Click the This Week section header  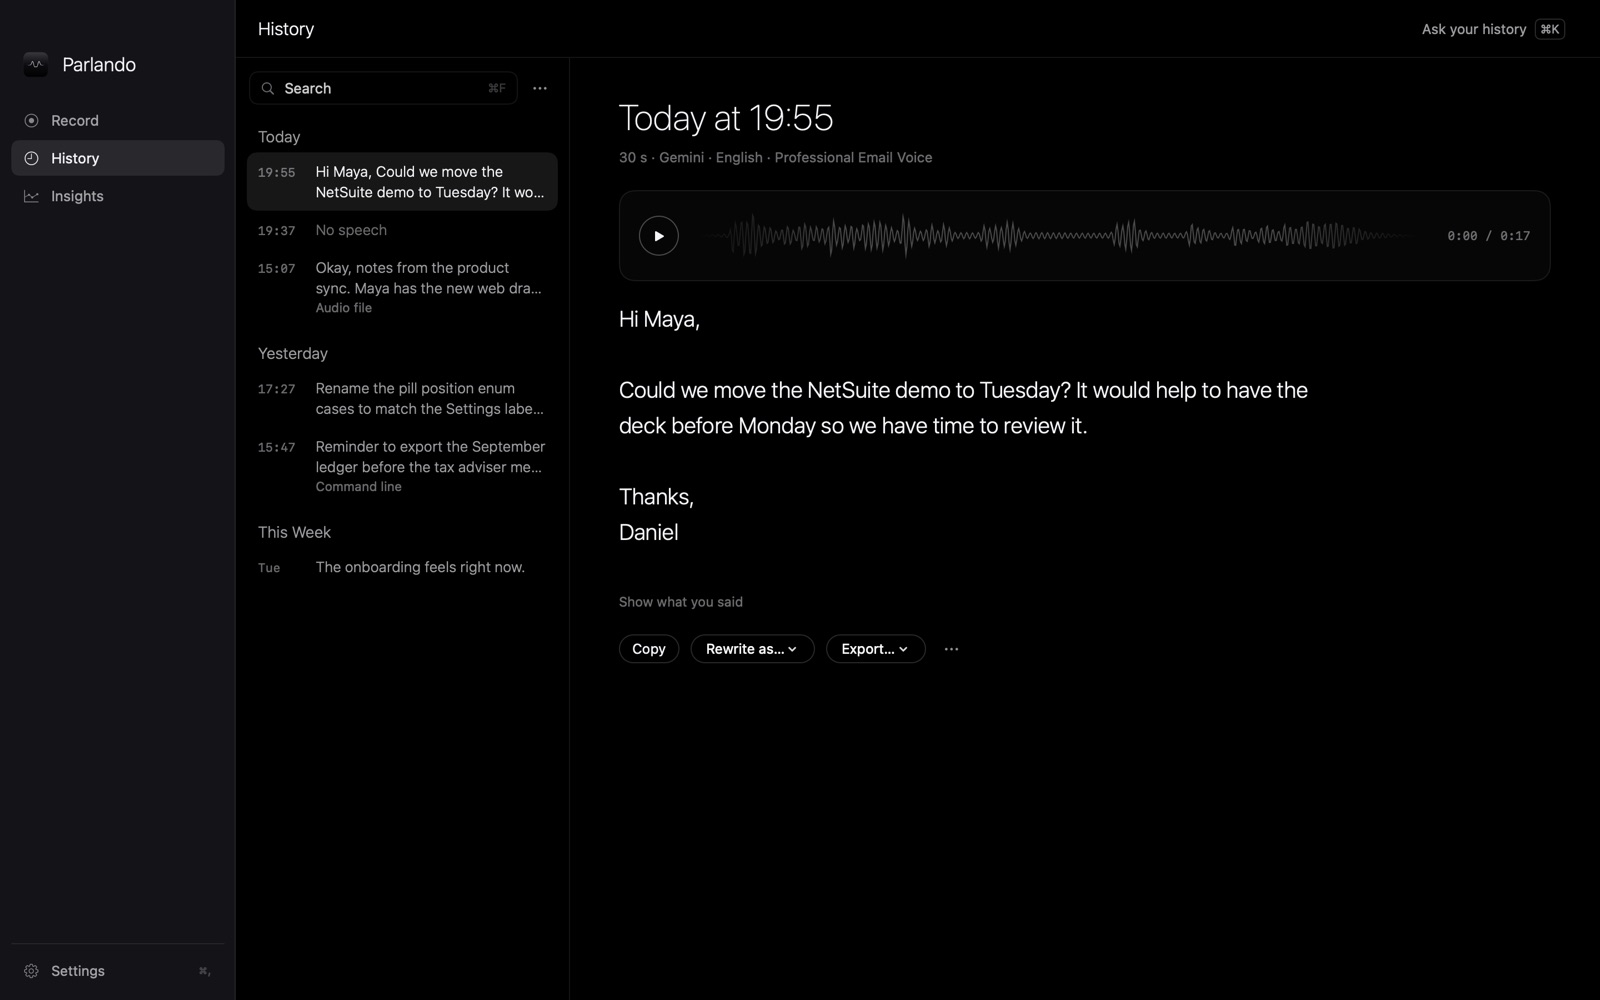pos(294,533)
